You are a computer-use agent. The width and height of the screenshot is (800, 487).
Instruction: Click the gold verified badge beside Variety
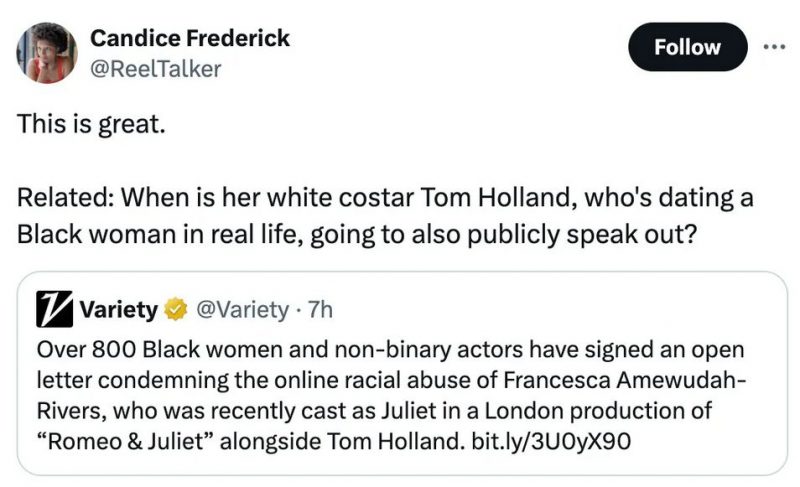tap(174, 310)
